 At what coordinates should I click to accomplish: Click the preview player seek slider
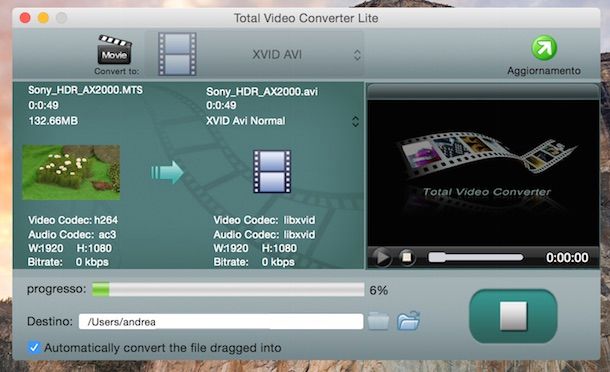475,257
